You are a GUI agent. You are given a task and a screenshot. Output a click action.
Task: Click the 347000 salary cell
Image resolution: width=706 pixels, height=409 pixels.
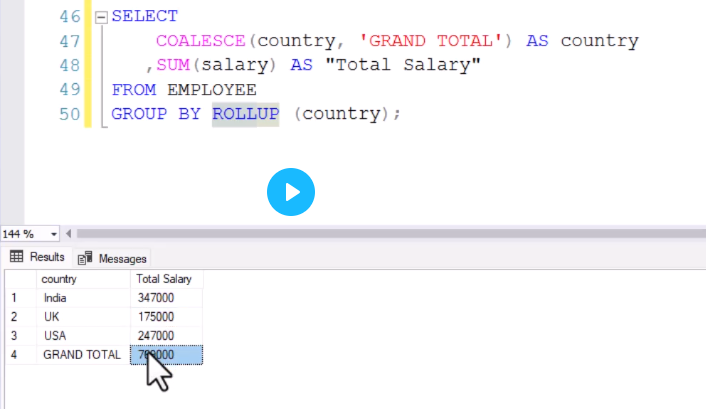click(x=166, y=298)
